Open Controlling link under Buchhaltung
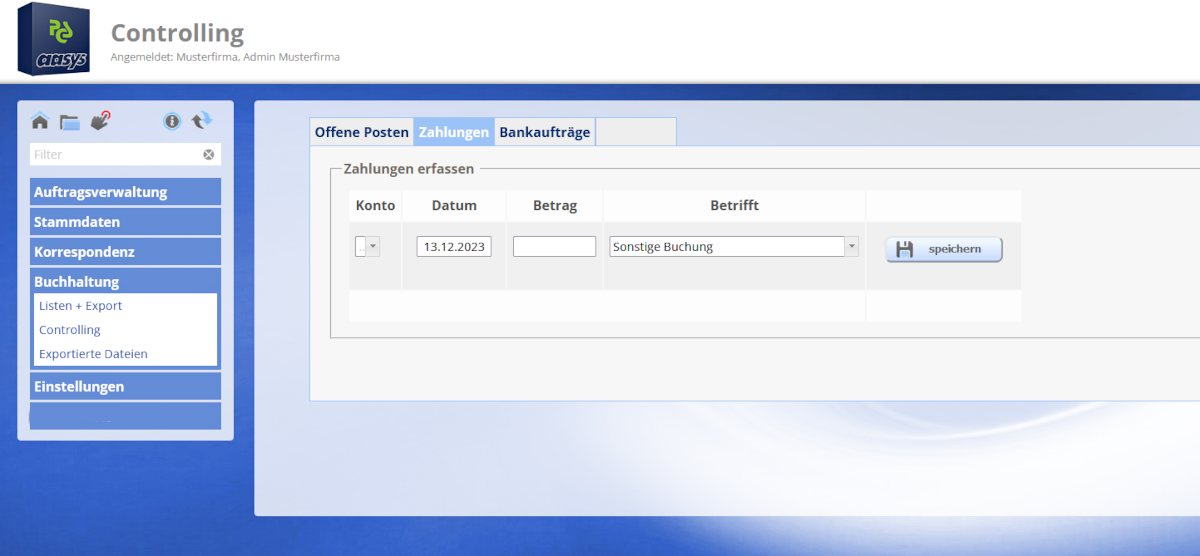 click(70, 330)
